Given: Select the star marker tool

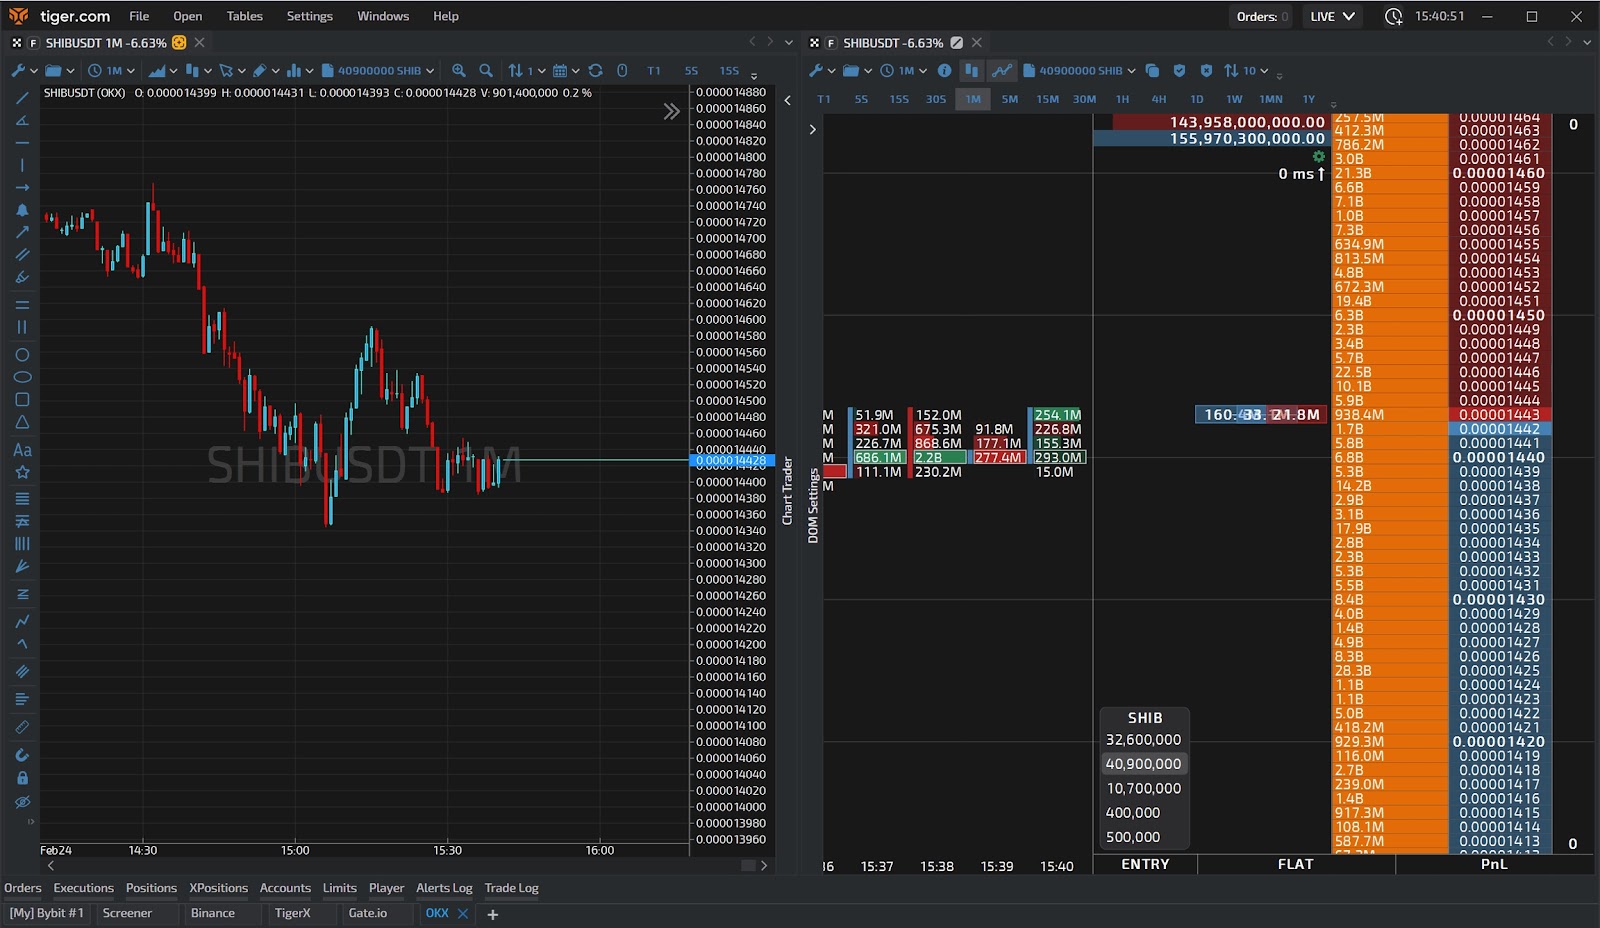Looking at the screenshot, I should (x=22, y=472).
